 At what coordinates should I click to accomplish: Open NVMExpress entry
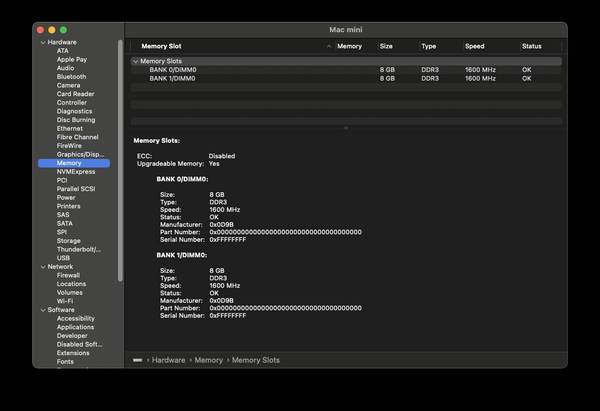point(76,172)
